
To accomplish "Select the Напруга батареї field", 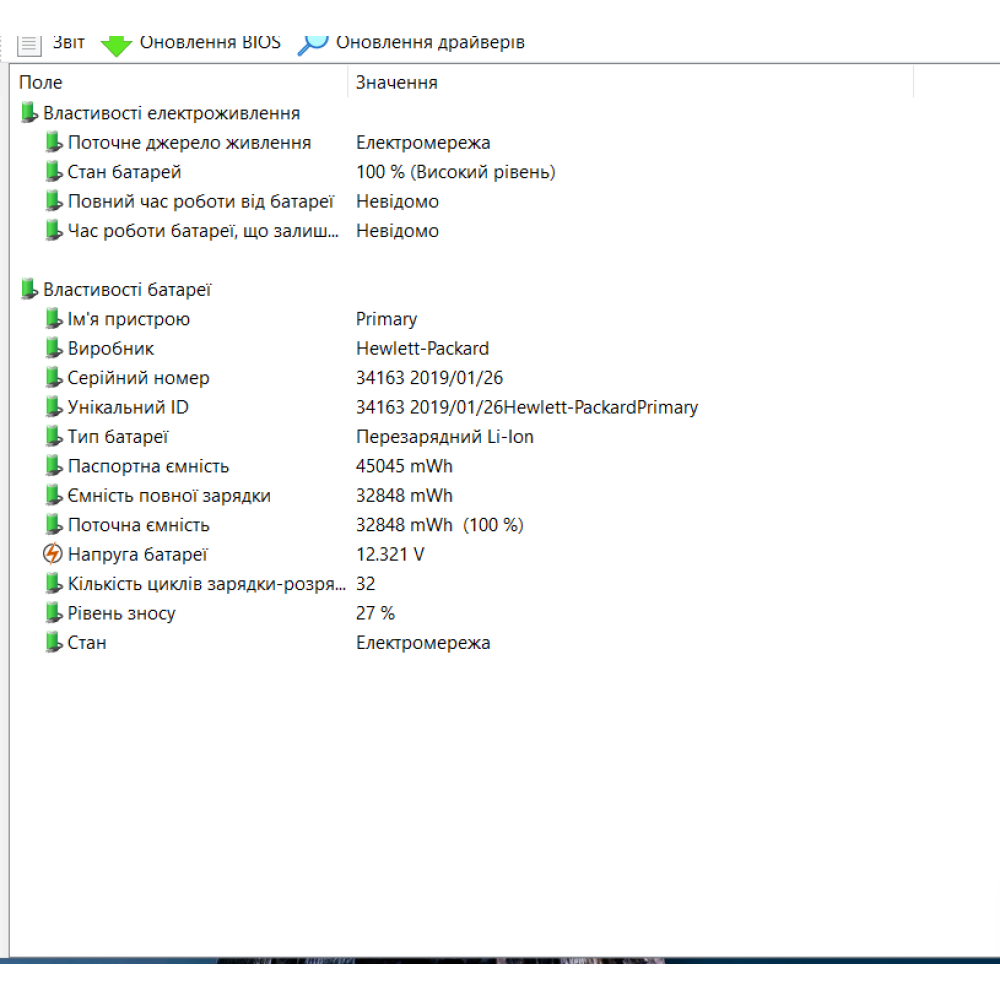I will 138,554.
